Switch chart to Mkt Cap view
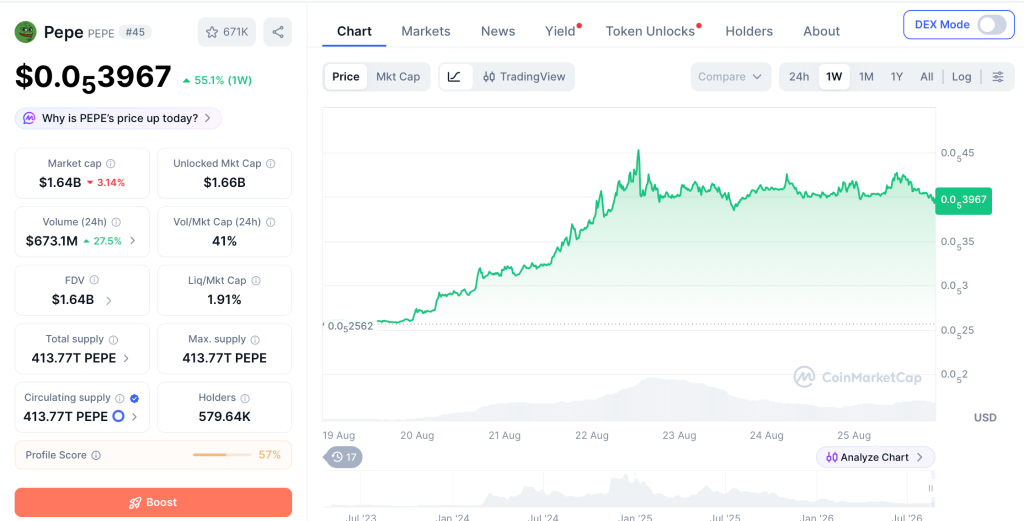The image size is (1024, 521). click(x=398, y=76)
